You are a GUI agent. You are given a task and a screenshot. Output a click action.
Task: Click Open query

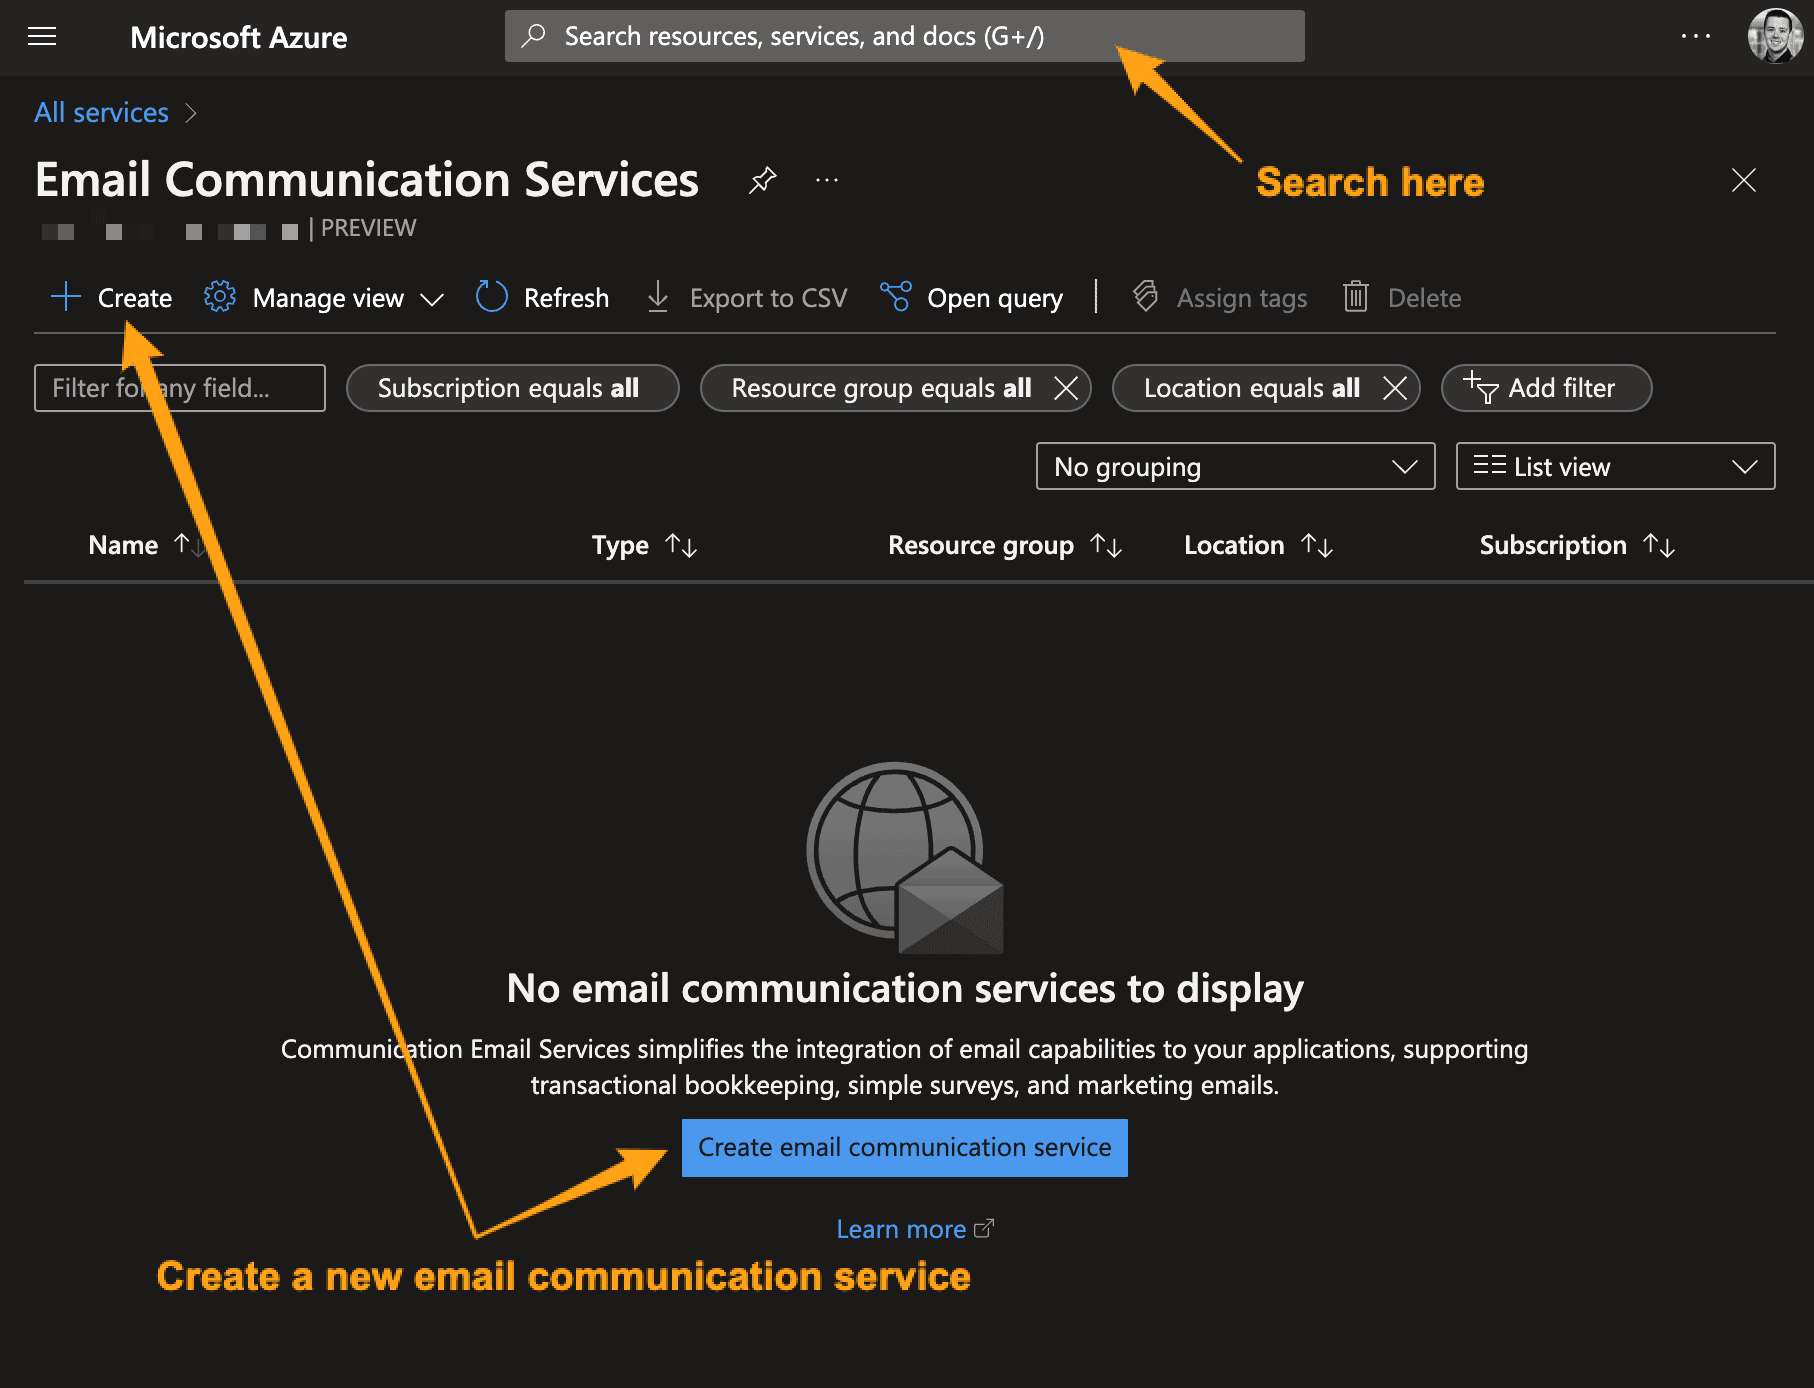(971, 297)
